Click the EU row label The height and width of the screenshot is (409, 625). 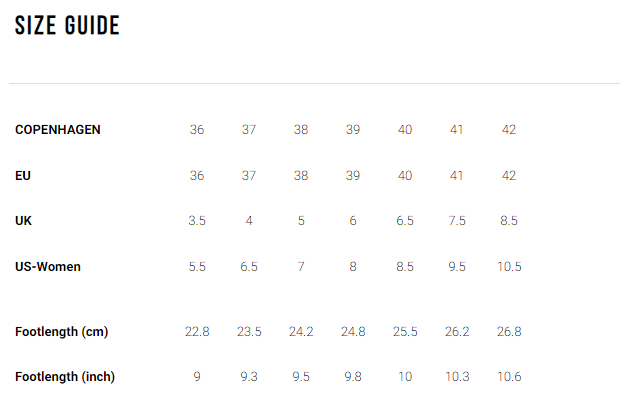click(x=23, y=175)
